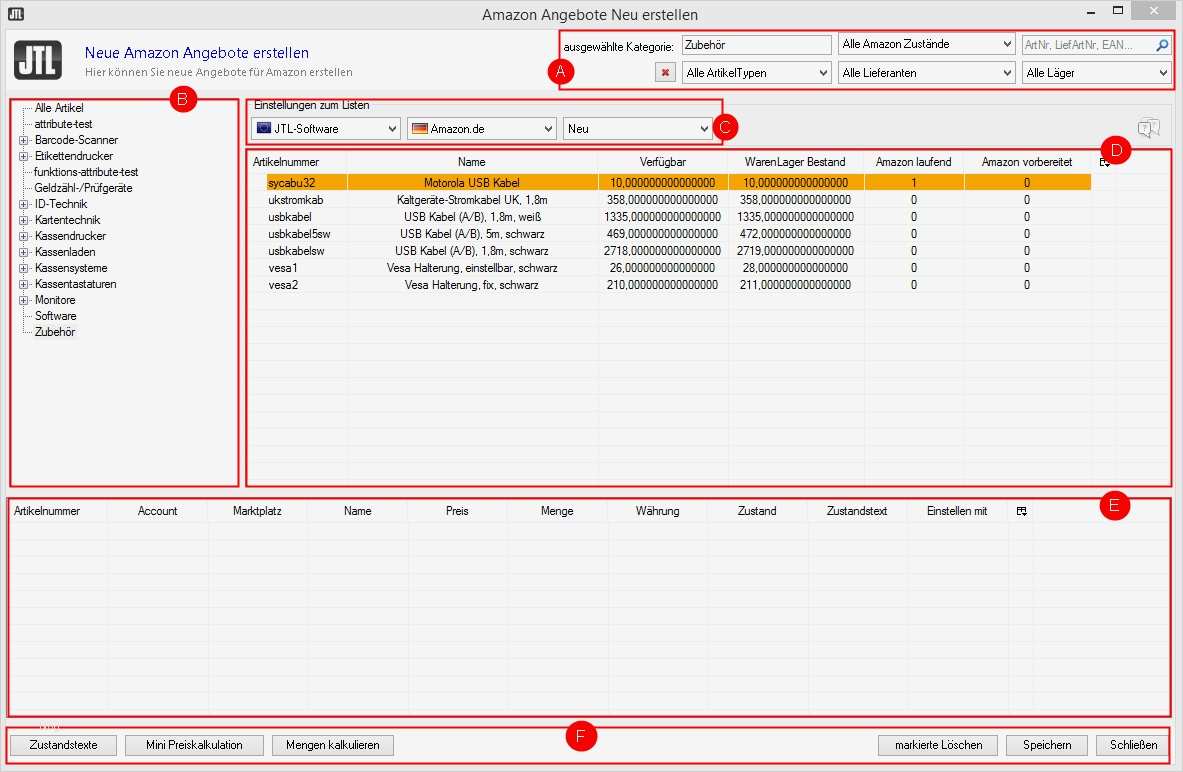Image resolution: width=1183 pixels, height=772 pixels.
Task: Click the ausgewählte Kategorie Zubehör field
Action: pos(757,45)
